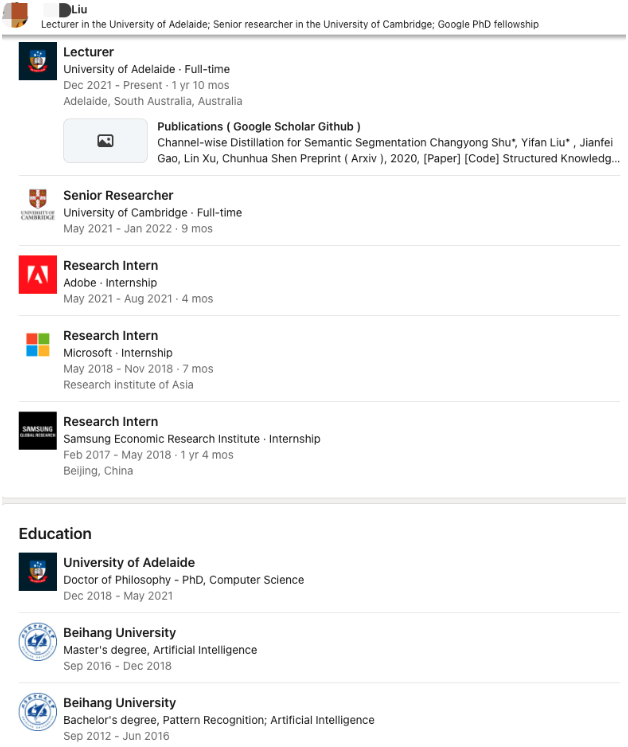
Task: Open Samsung Economic Research Institute company text
Action: 162,439
